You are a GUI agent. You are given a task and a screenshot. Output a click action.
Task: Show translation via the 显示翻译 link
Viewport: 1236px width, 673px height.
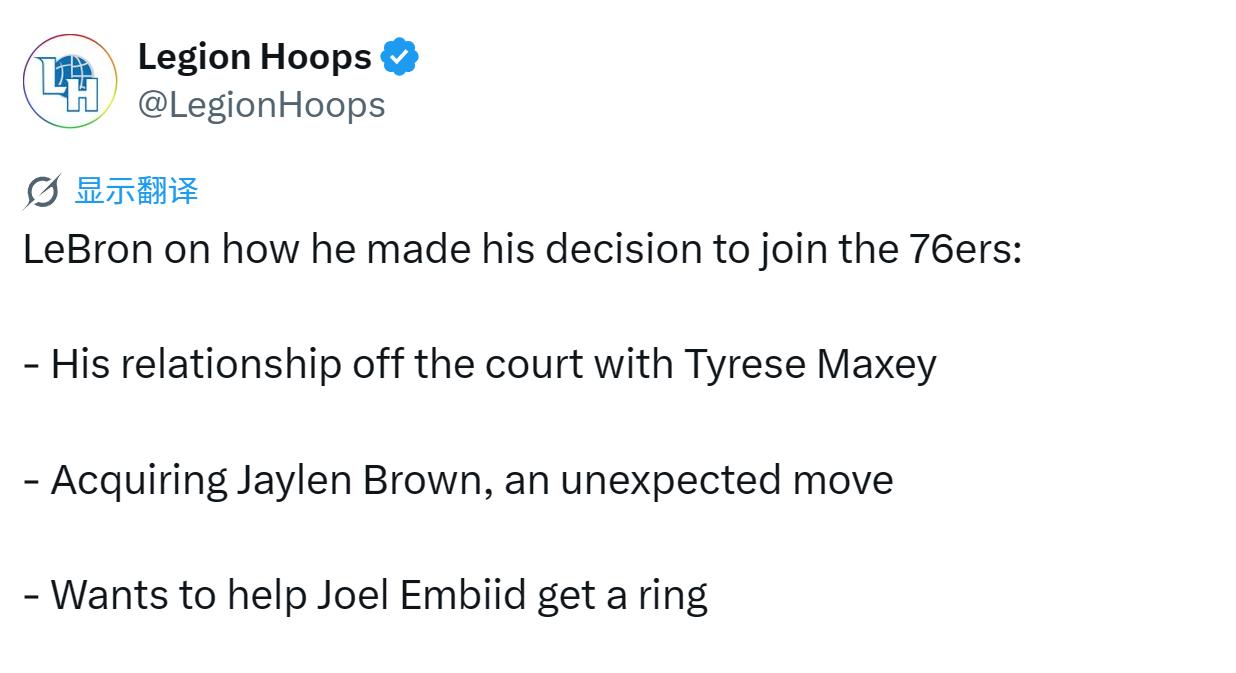coord(136,190)
